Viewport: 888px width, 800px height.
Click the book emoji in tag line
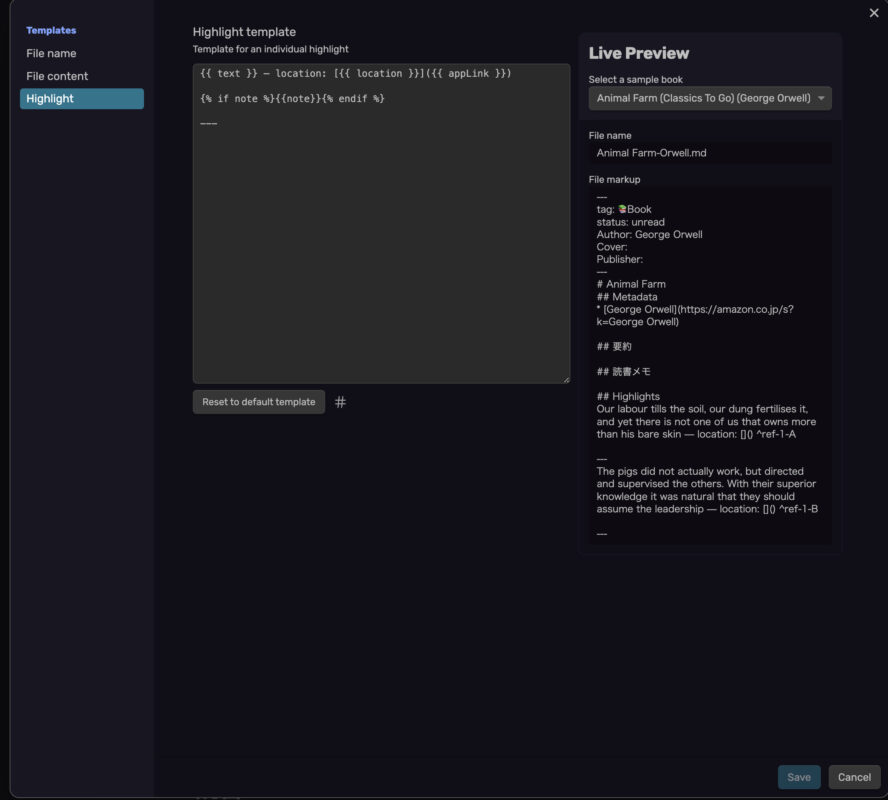point(622,209)
